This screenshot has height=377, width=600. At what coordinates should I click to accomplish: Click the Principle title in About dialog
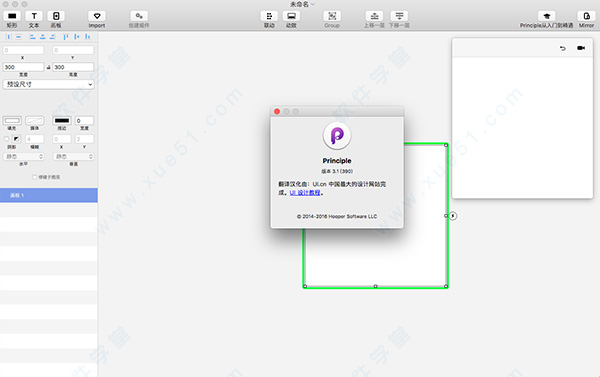[337, 161]
